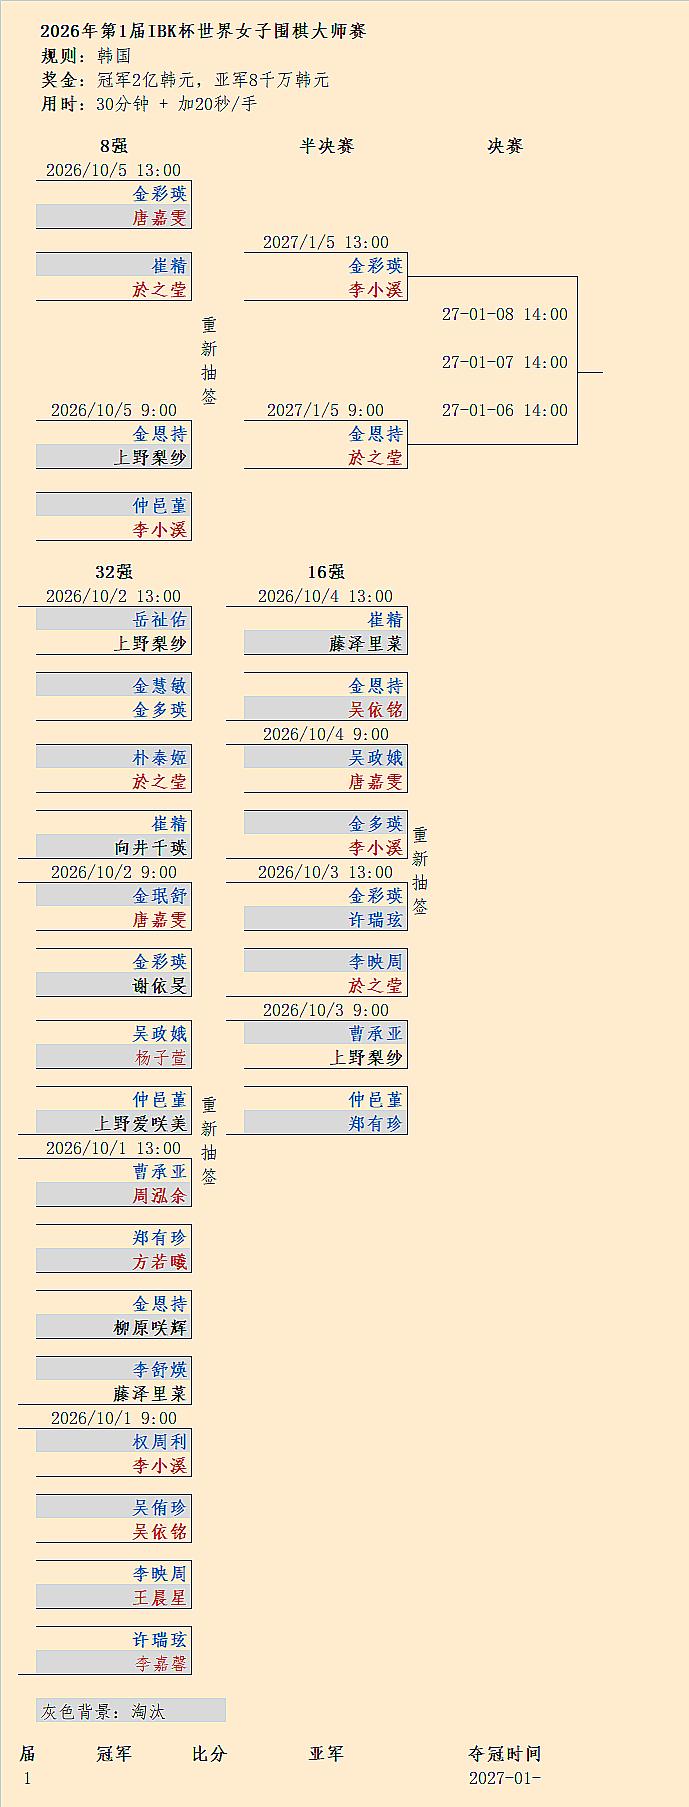Click the 半决赛 round header
Image resolution: width=689 pixels, height=1807 pixels.
(326, 146)
